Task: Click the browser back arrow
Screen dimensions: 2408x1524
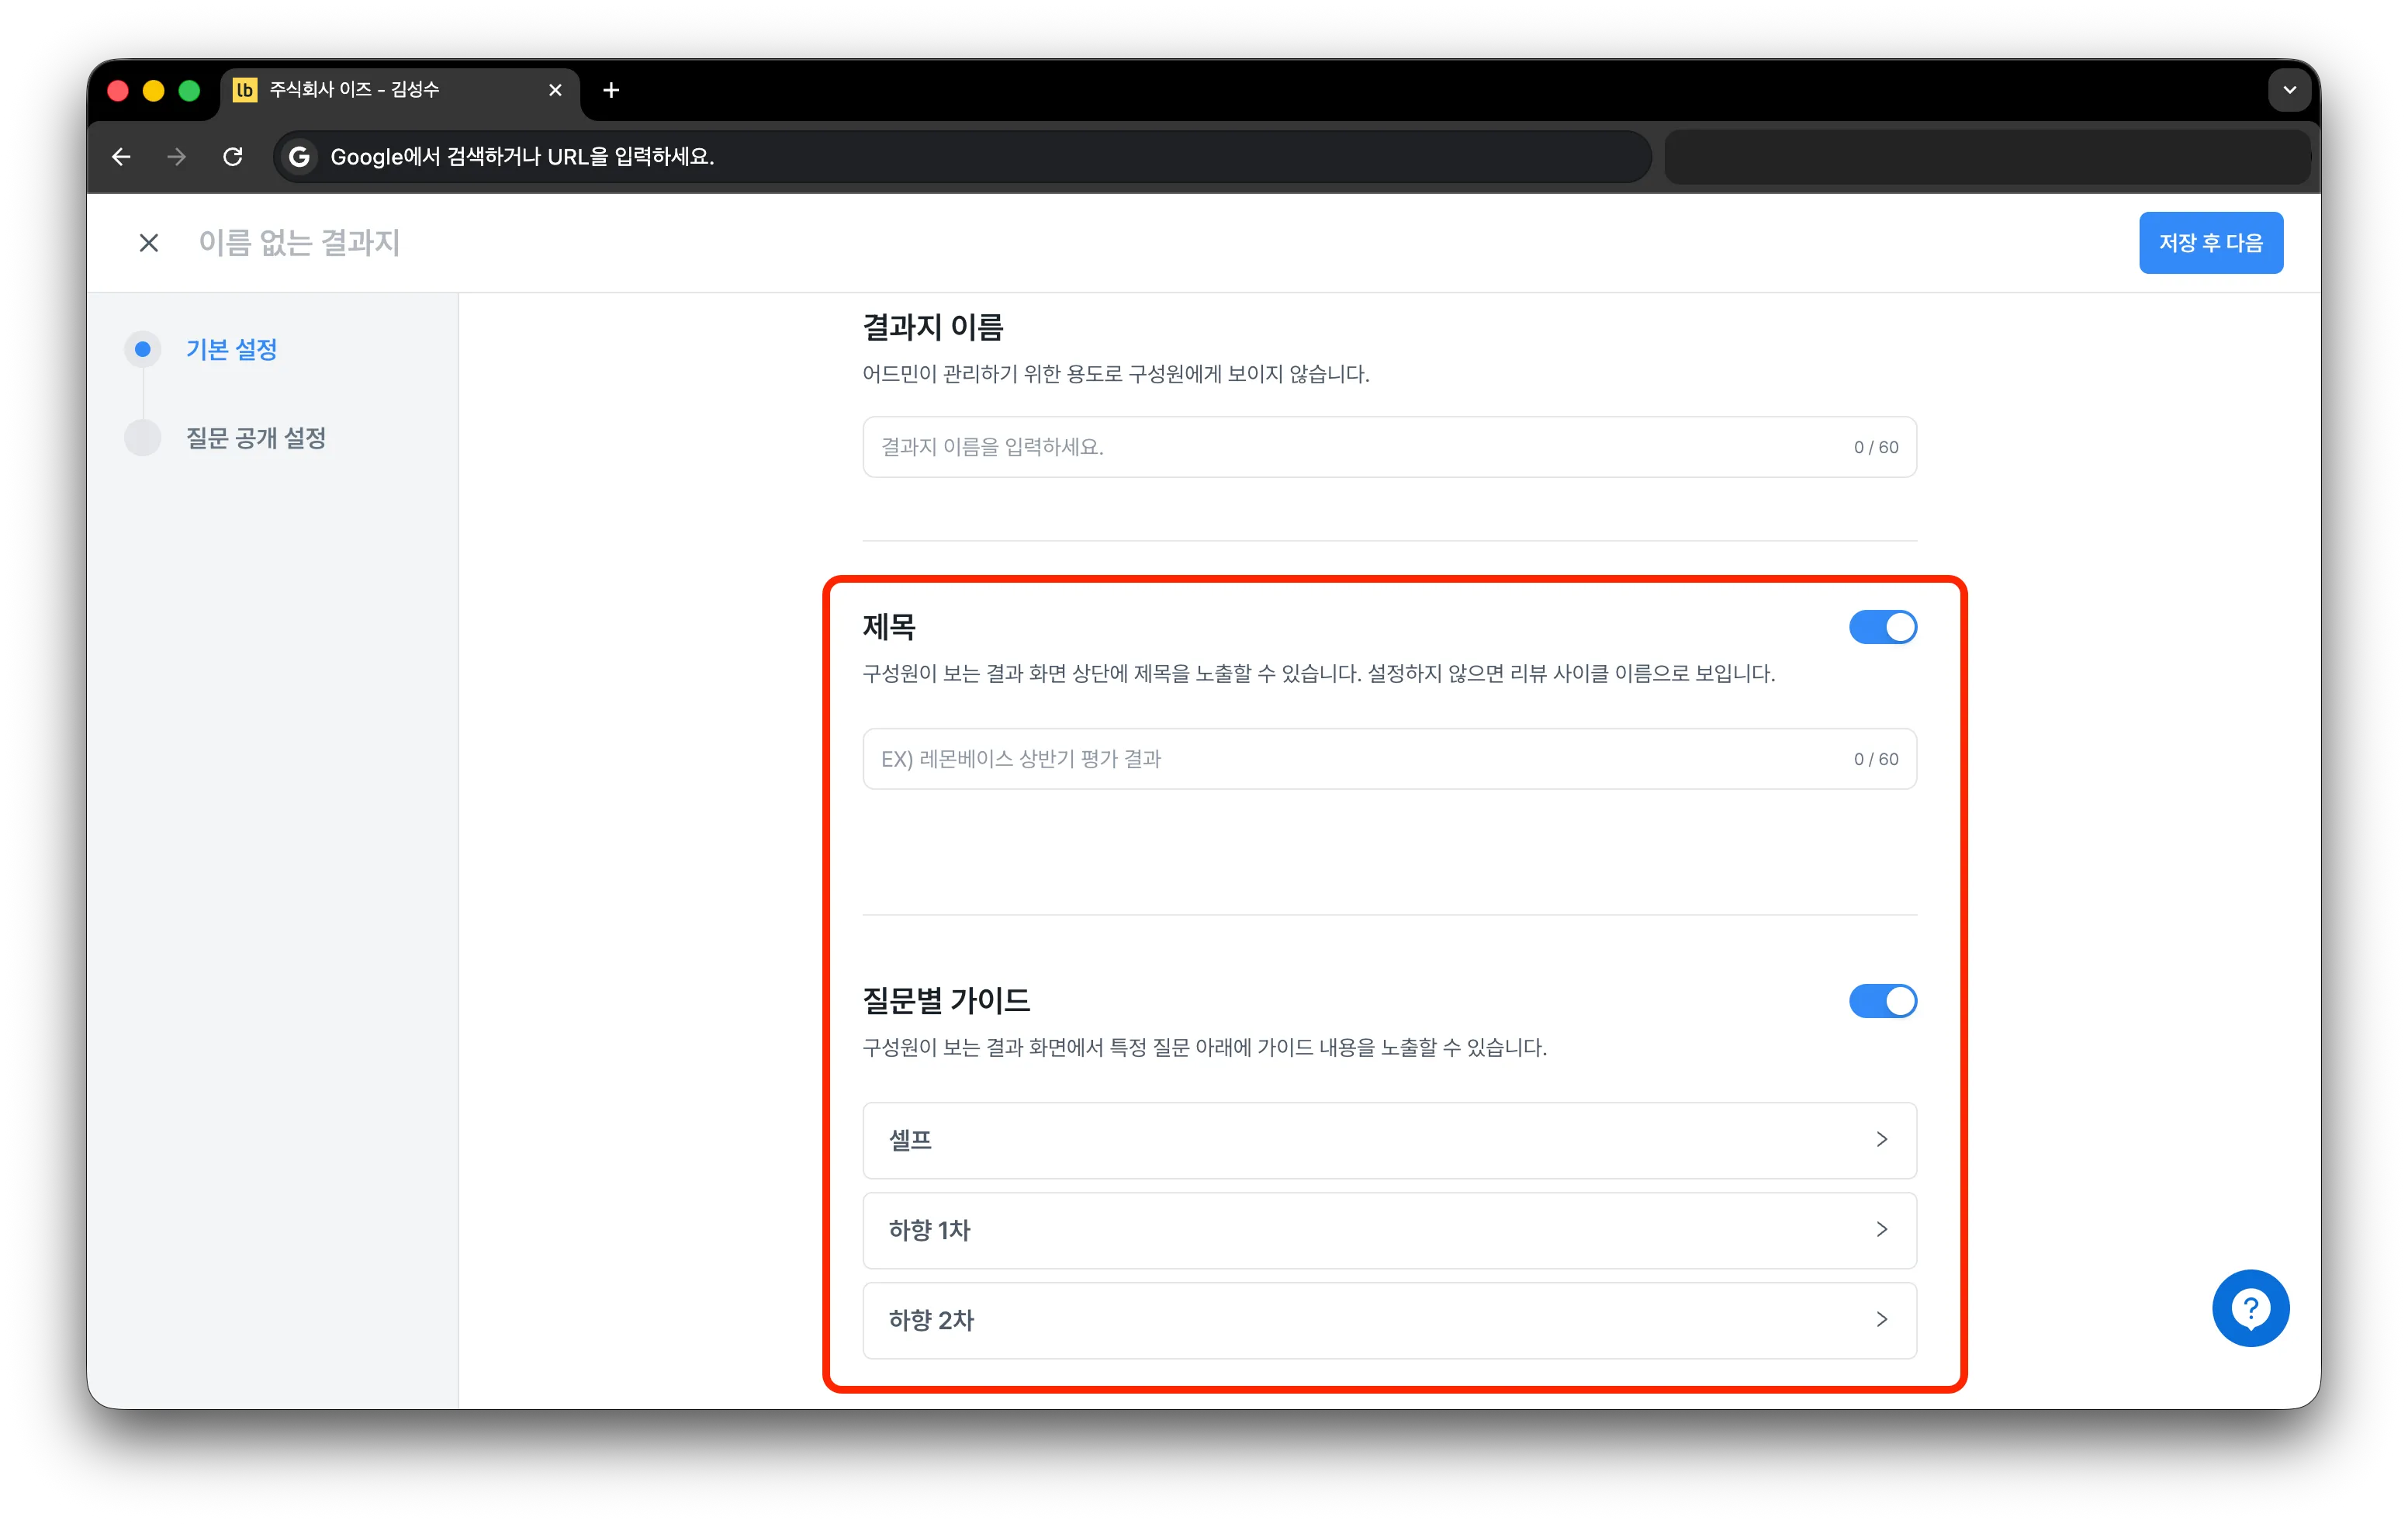Action: coord(121,157)
